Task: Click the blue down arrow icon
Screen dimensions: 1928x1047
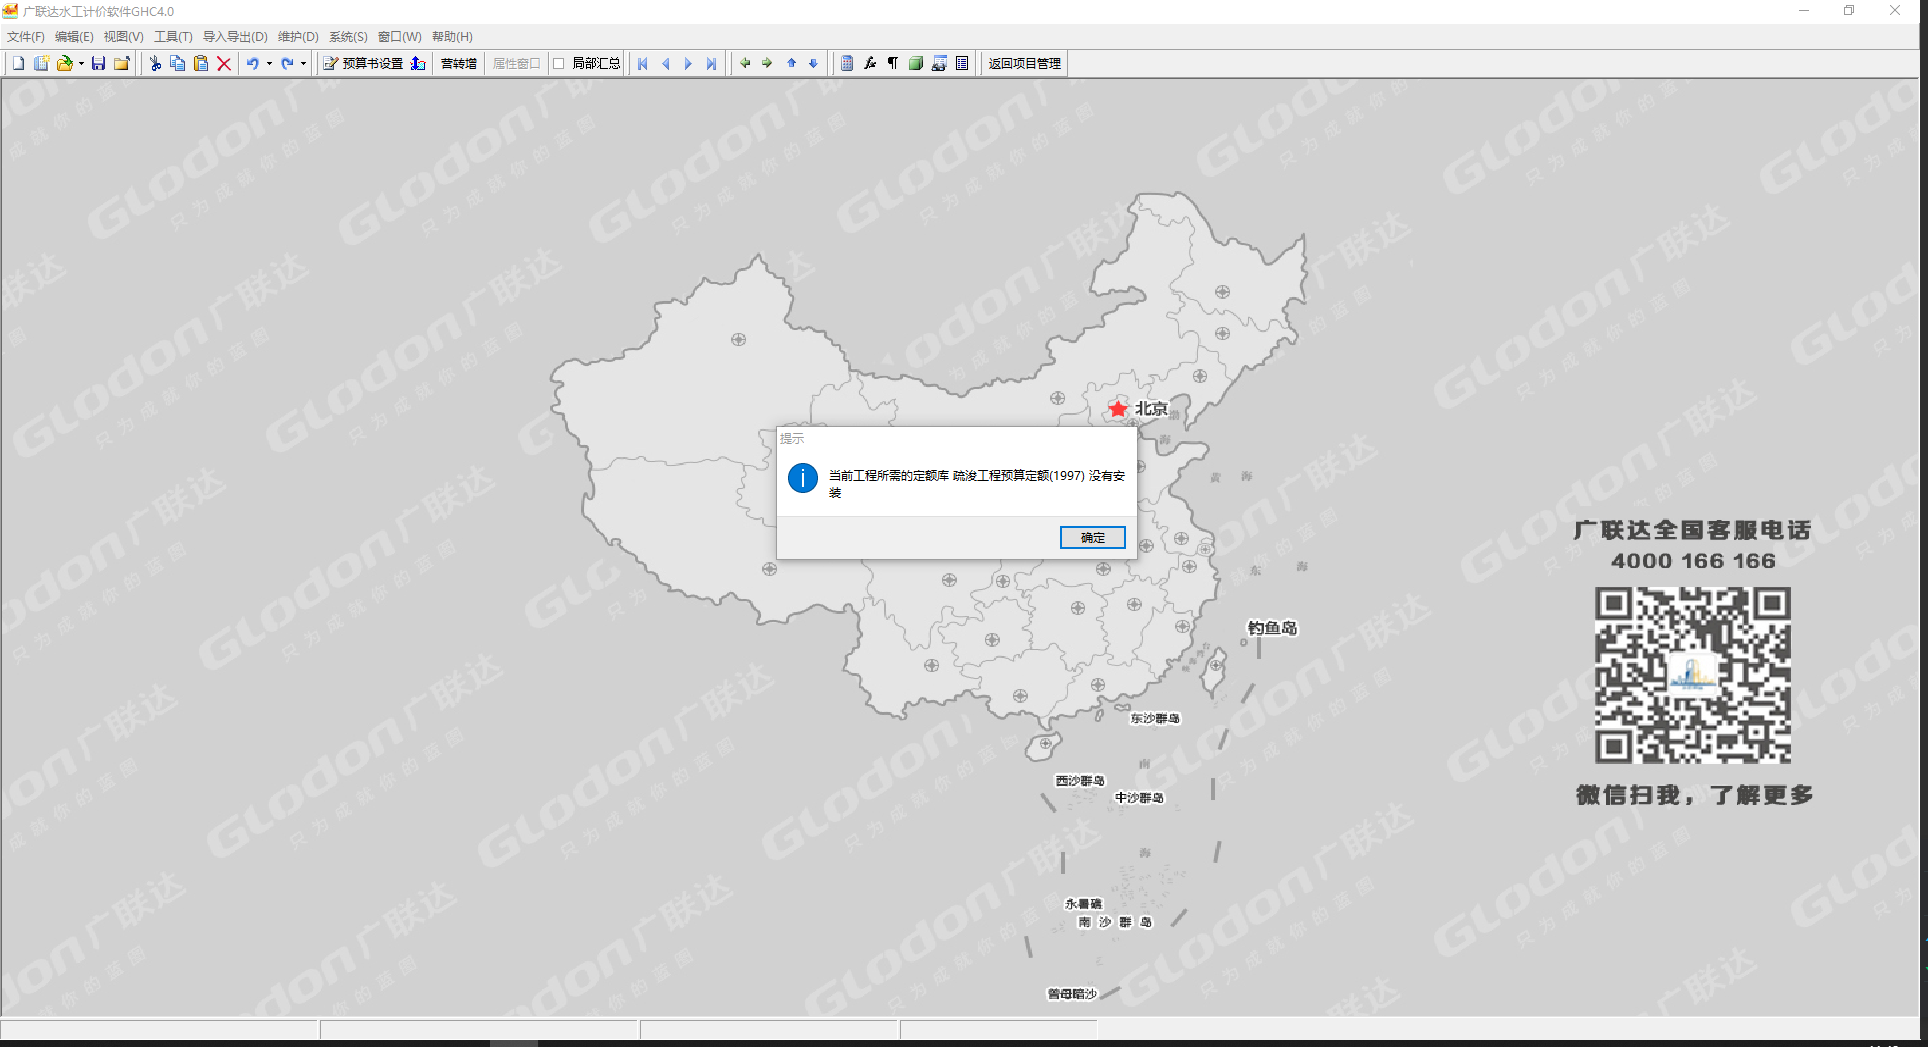Action: (813, 63)
